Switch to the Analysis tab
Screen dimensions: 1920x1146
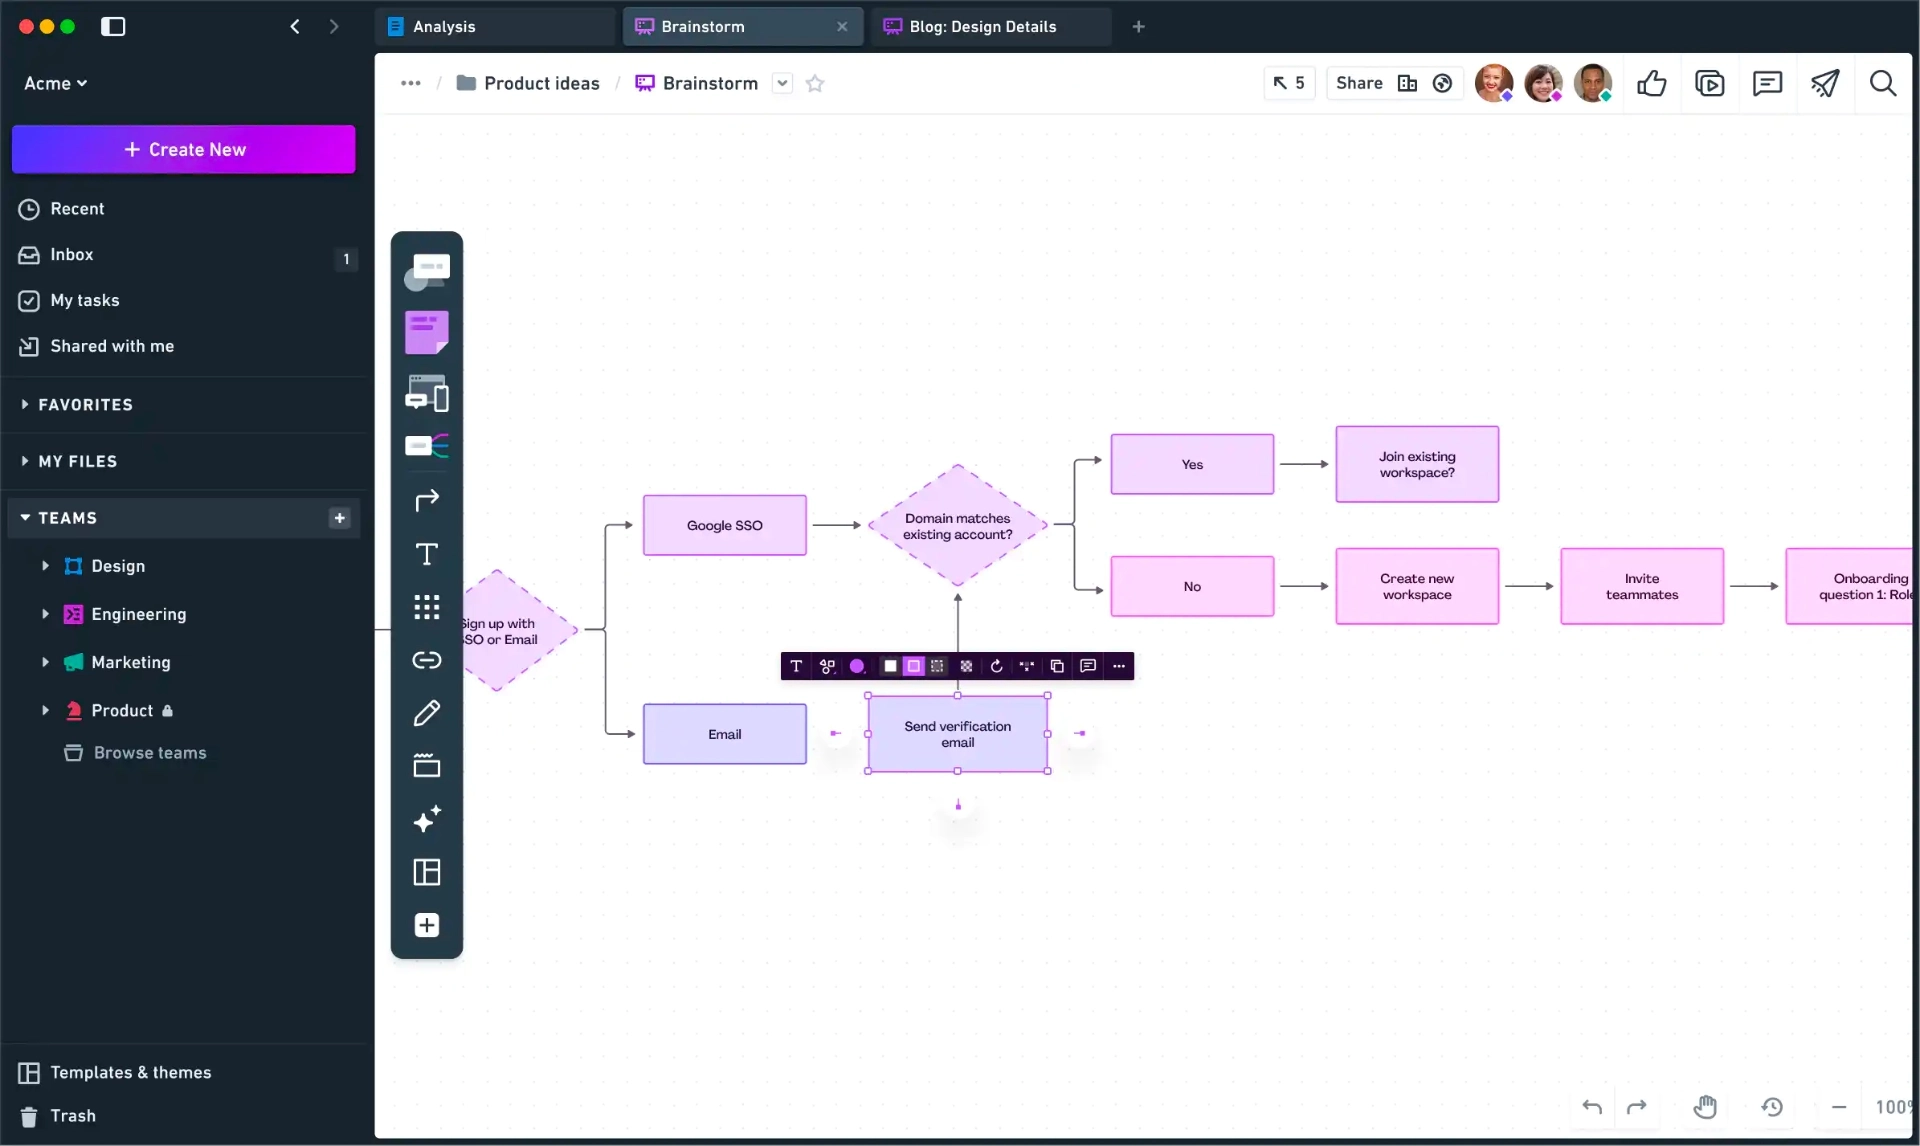pyautogui.click(x=444, y=27)
